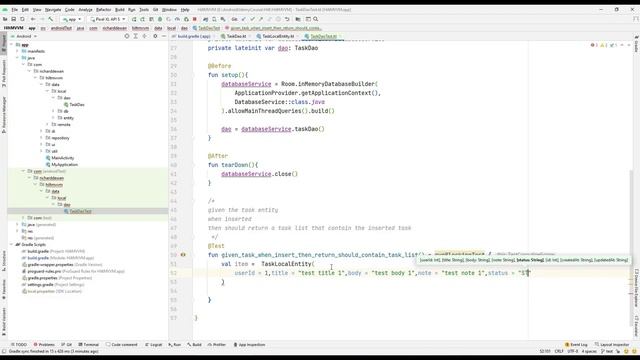Viewport: 640px width, 360px height.
Task: Click the Sync/reload toolbar icon
Action: click(x=22, y=19)
